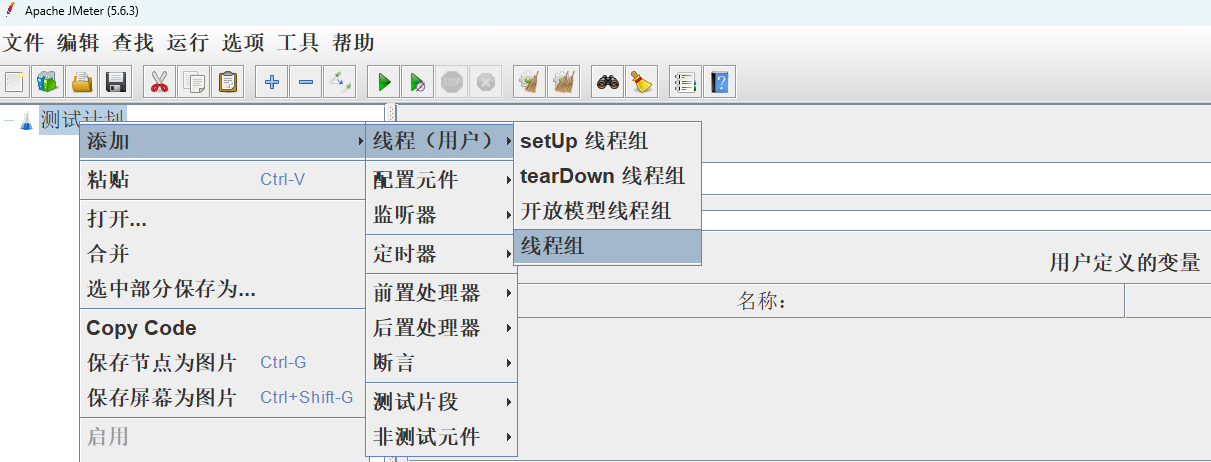Open the 文件 menu
The width and height of the screenshot is (1211, 462).
[23, 43]
